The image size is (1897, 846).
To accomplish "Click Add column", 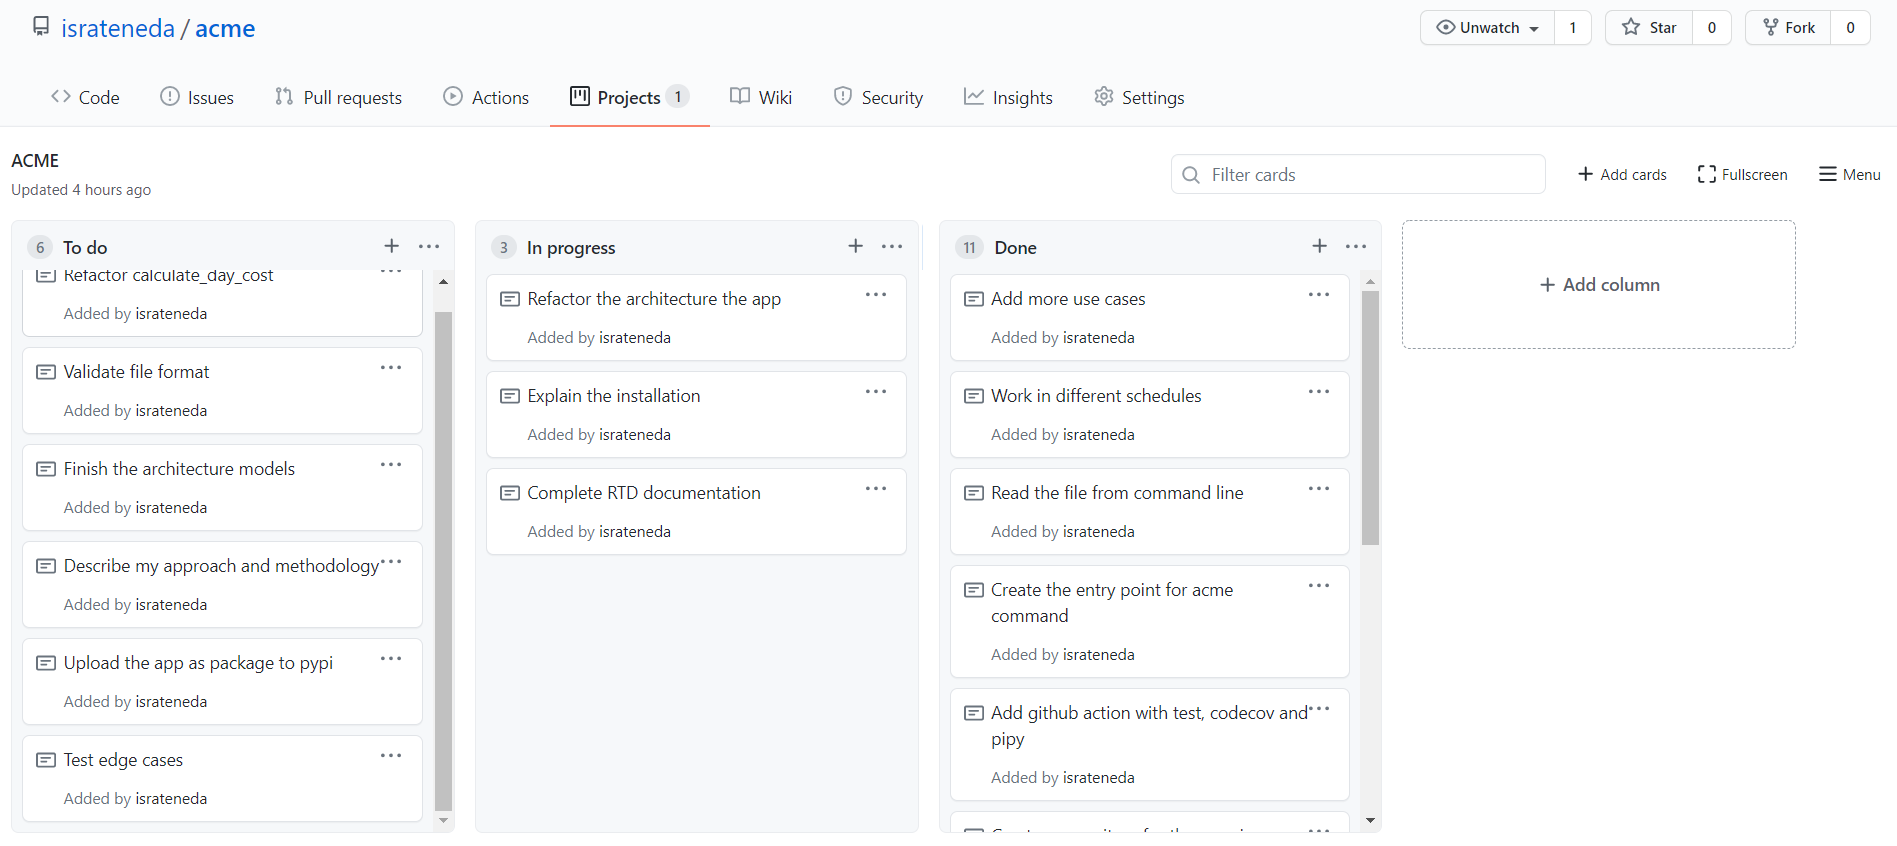I will click(x=1599, y=285).
